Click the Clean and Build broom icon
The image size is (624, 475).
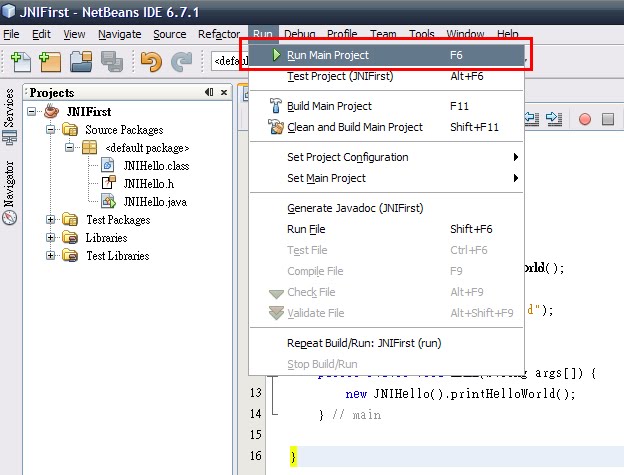(x=275, y=127)
